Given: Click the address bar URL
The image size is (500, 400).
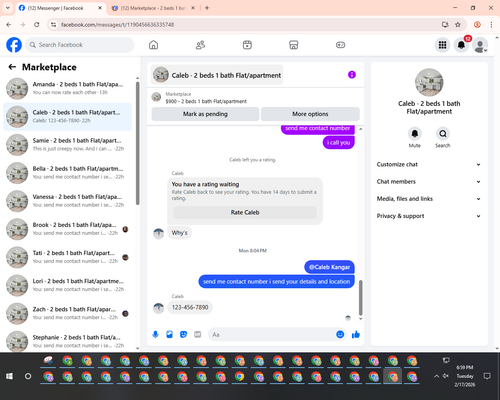Looking at the screenshot, I should (x=117, y=25).
